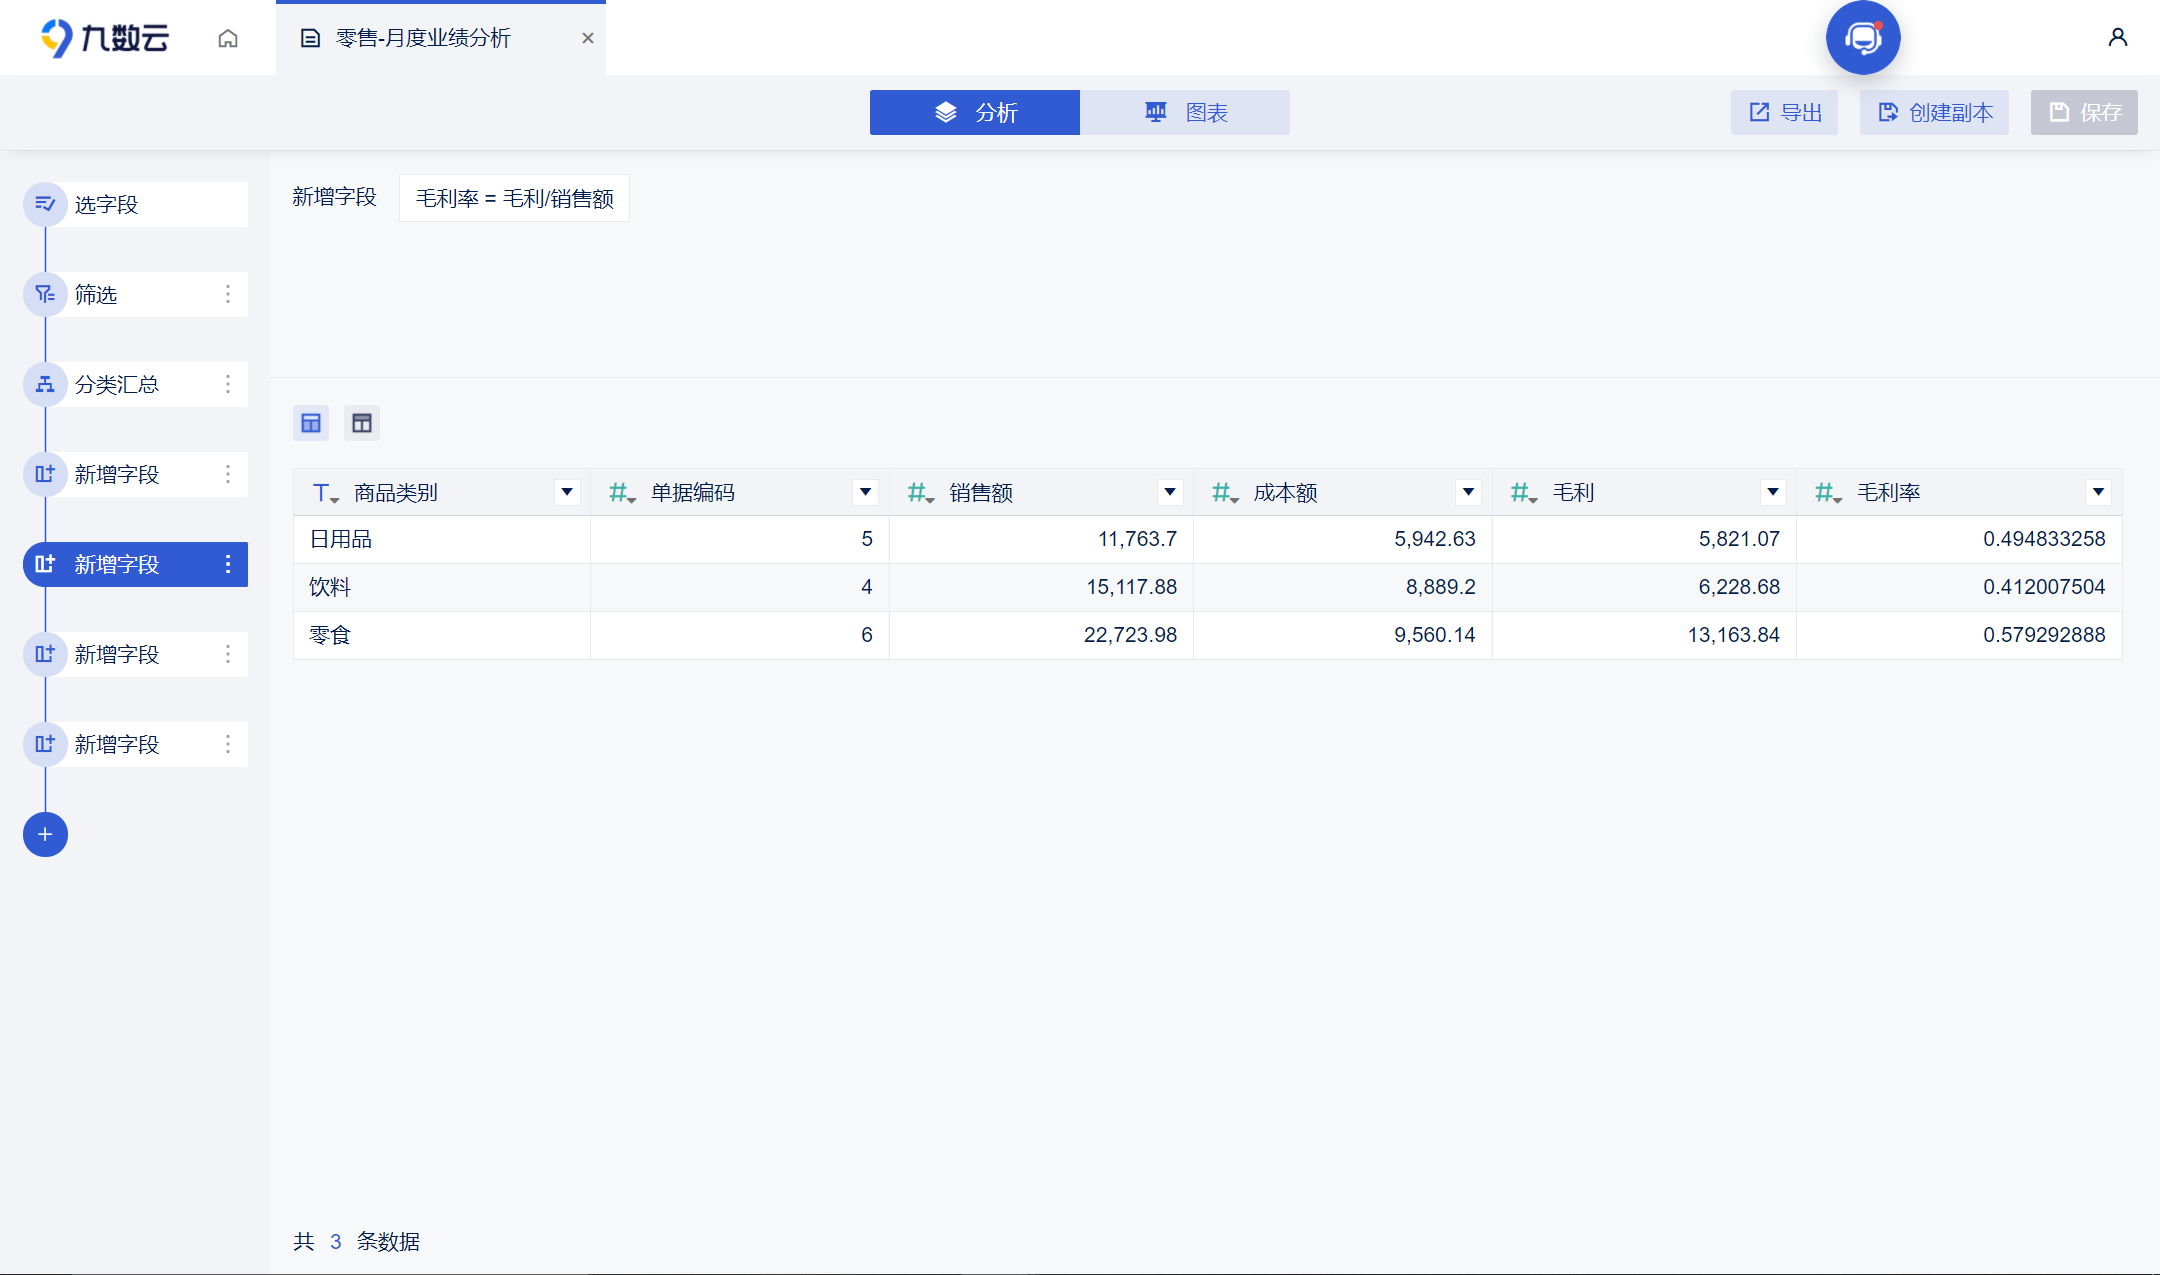Switch to the second table layout toggle

tap(362, 423)
